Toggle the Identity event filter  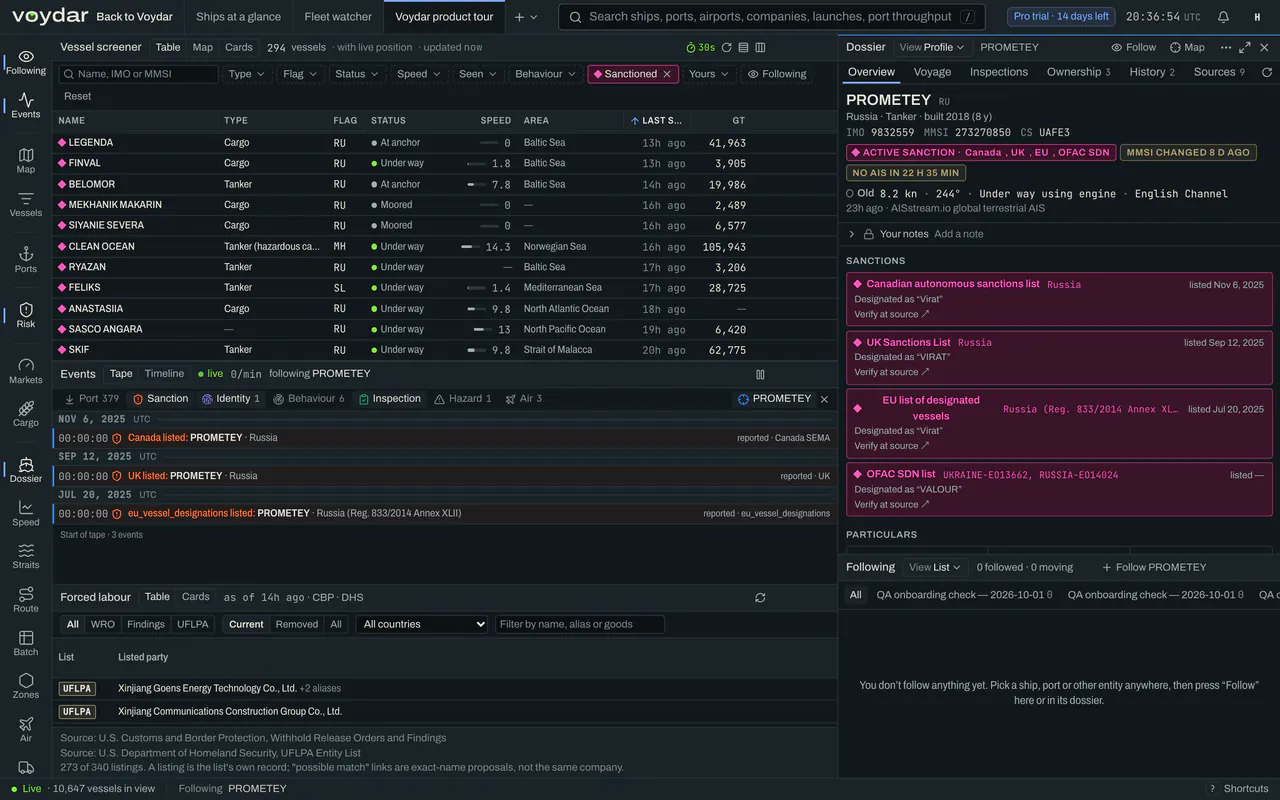[x=231, y=398]
